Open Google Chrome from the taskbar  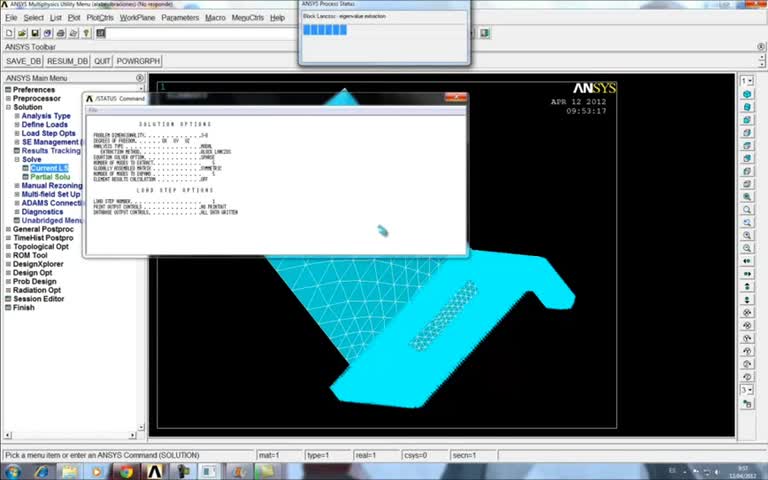pyautogui.click(x=126, y=472)
